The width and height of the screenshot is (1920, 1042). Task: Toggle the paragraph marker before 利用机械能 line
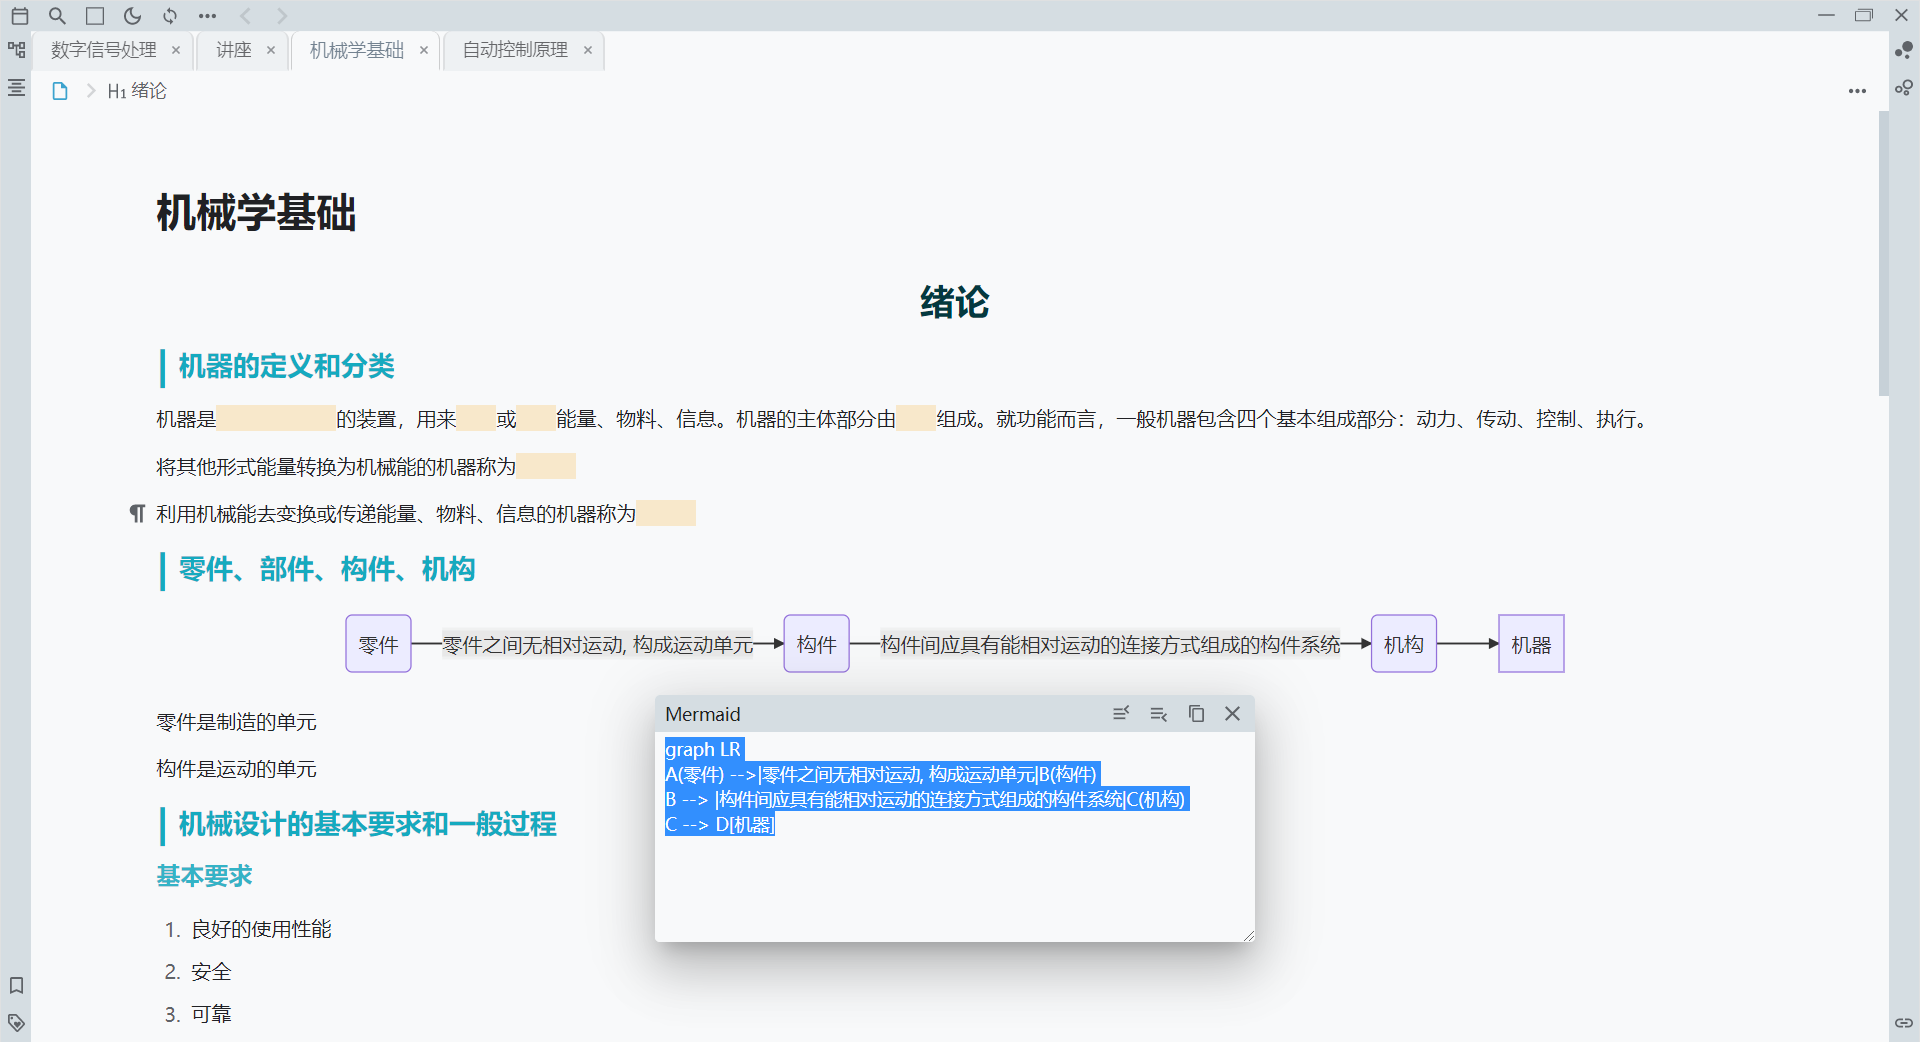click(138, 513)
